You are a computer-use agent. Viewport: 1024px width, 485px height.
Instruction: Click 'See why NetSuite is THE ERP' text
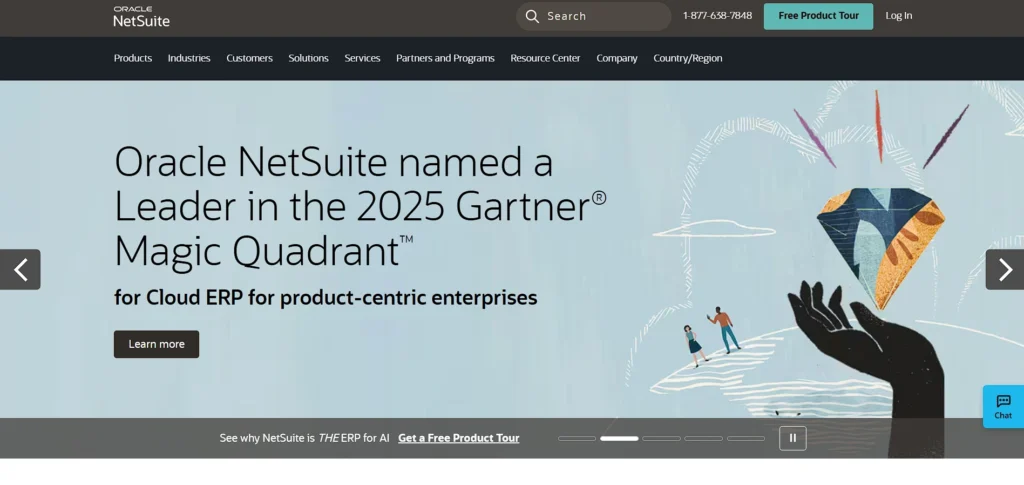click(304, 438)
